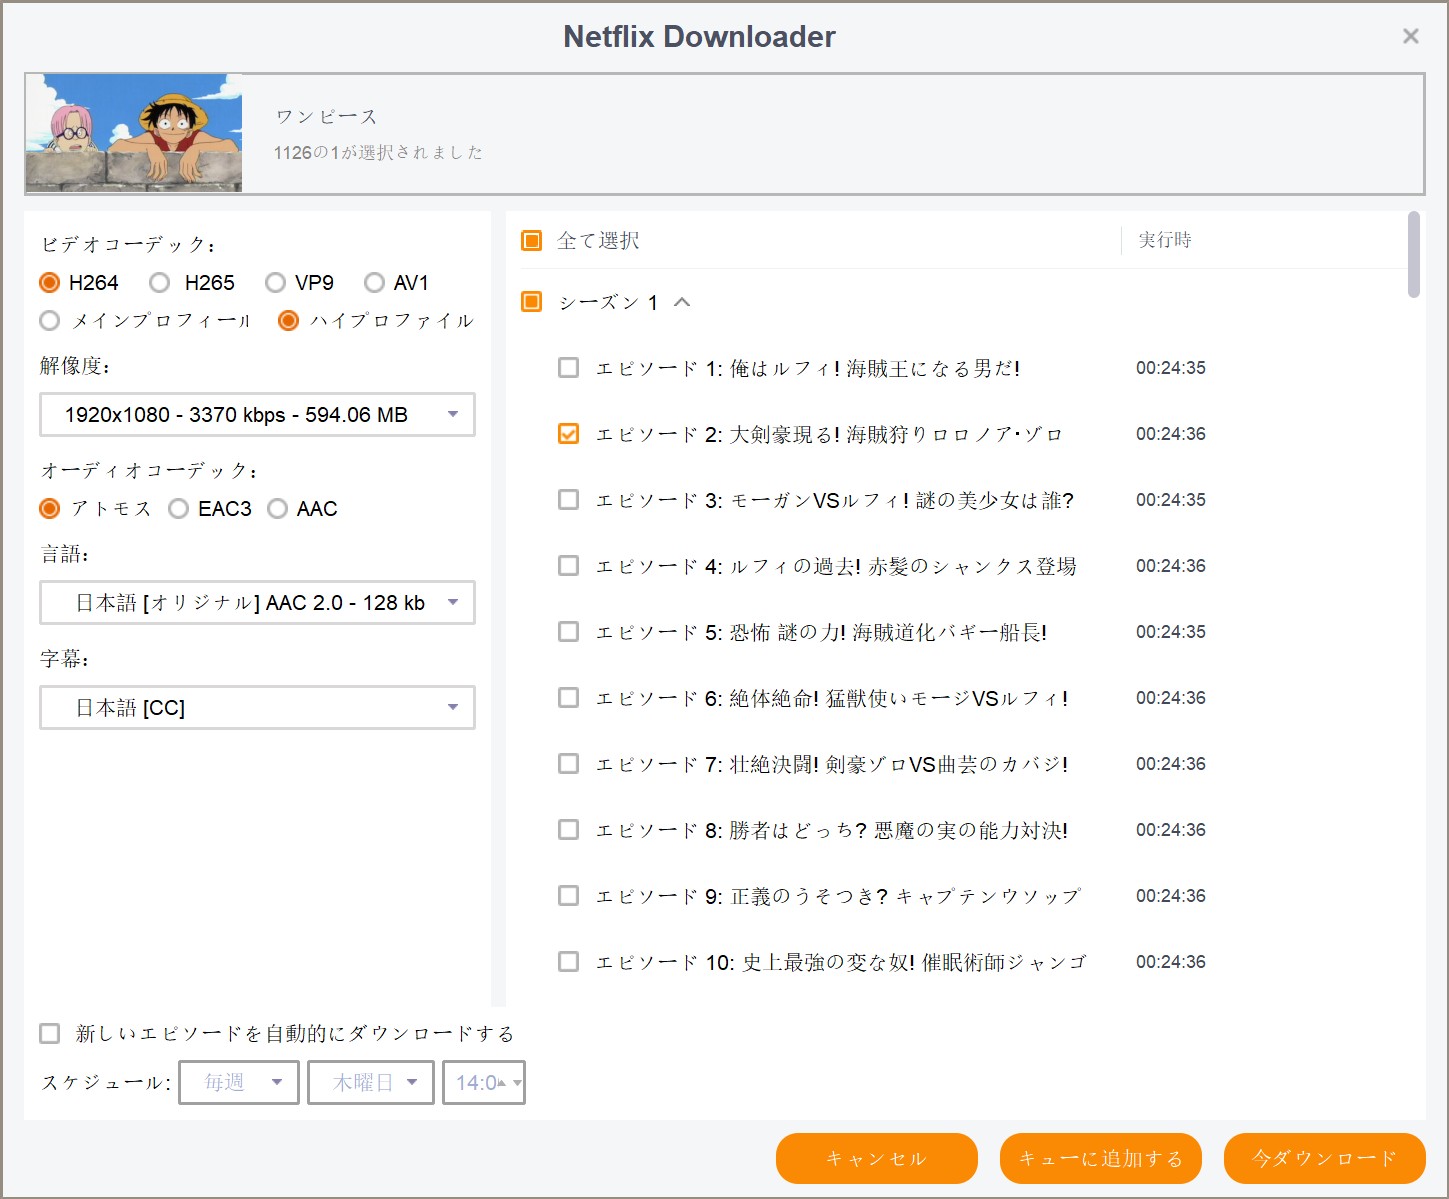Click the キューに追加する button
1449x1199 pixels.
(1101, 1158)
